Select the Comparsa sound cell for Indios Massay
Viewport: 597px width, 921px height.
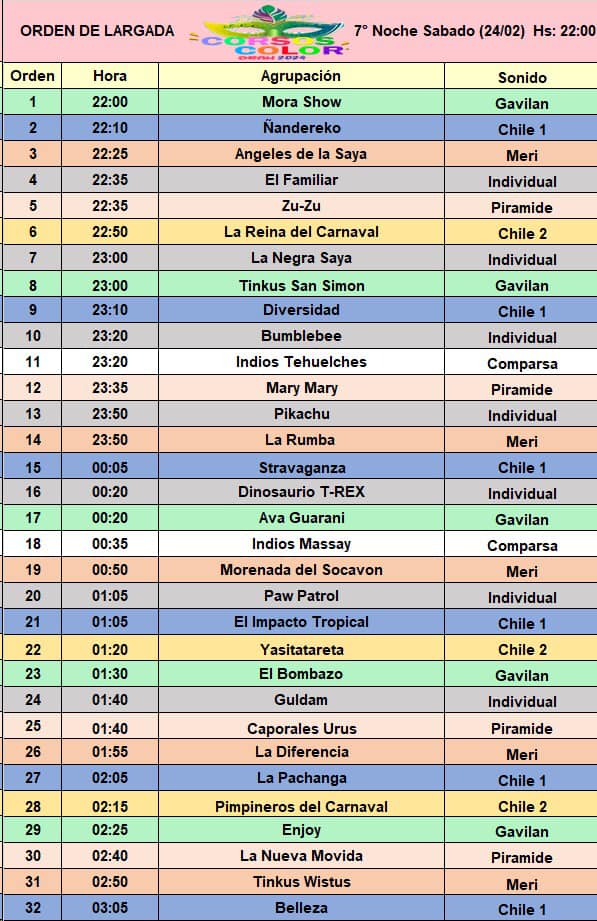(522, 545)
